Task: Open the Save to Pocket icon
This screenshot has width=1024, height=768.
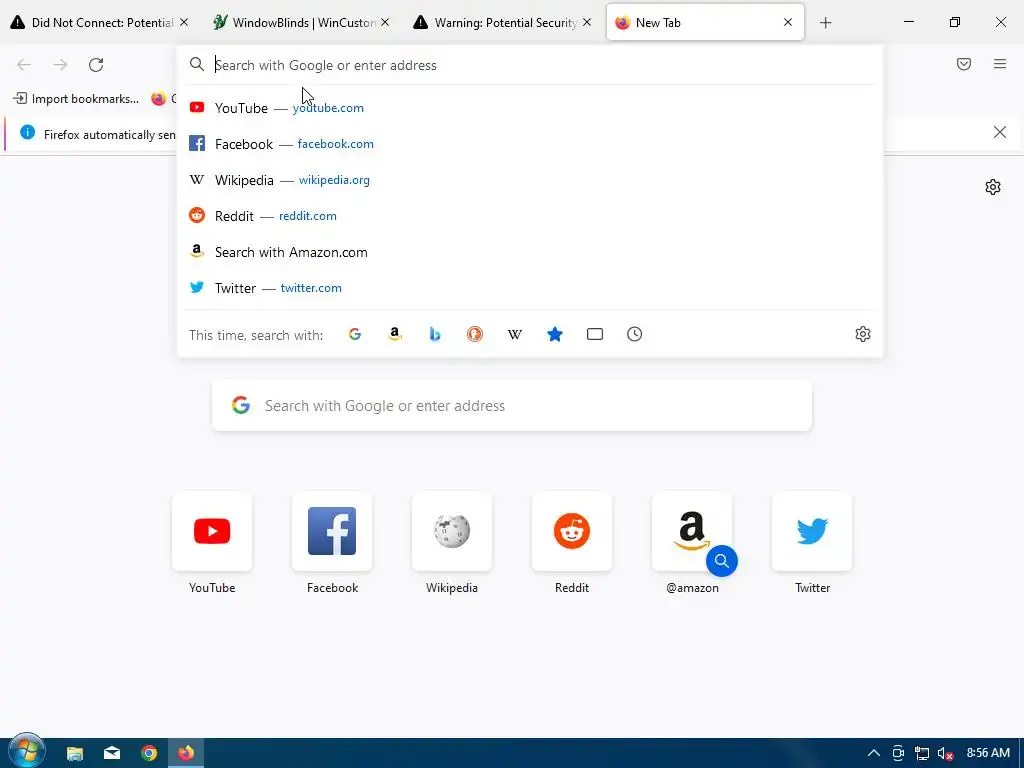Action: tap(964, 64)
